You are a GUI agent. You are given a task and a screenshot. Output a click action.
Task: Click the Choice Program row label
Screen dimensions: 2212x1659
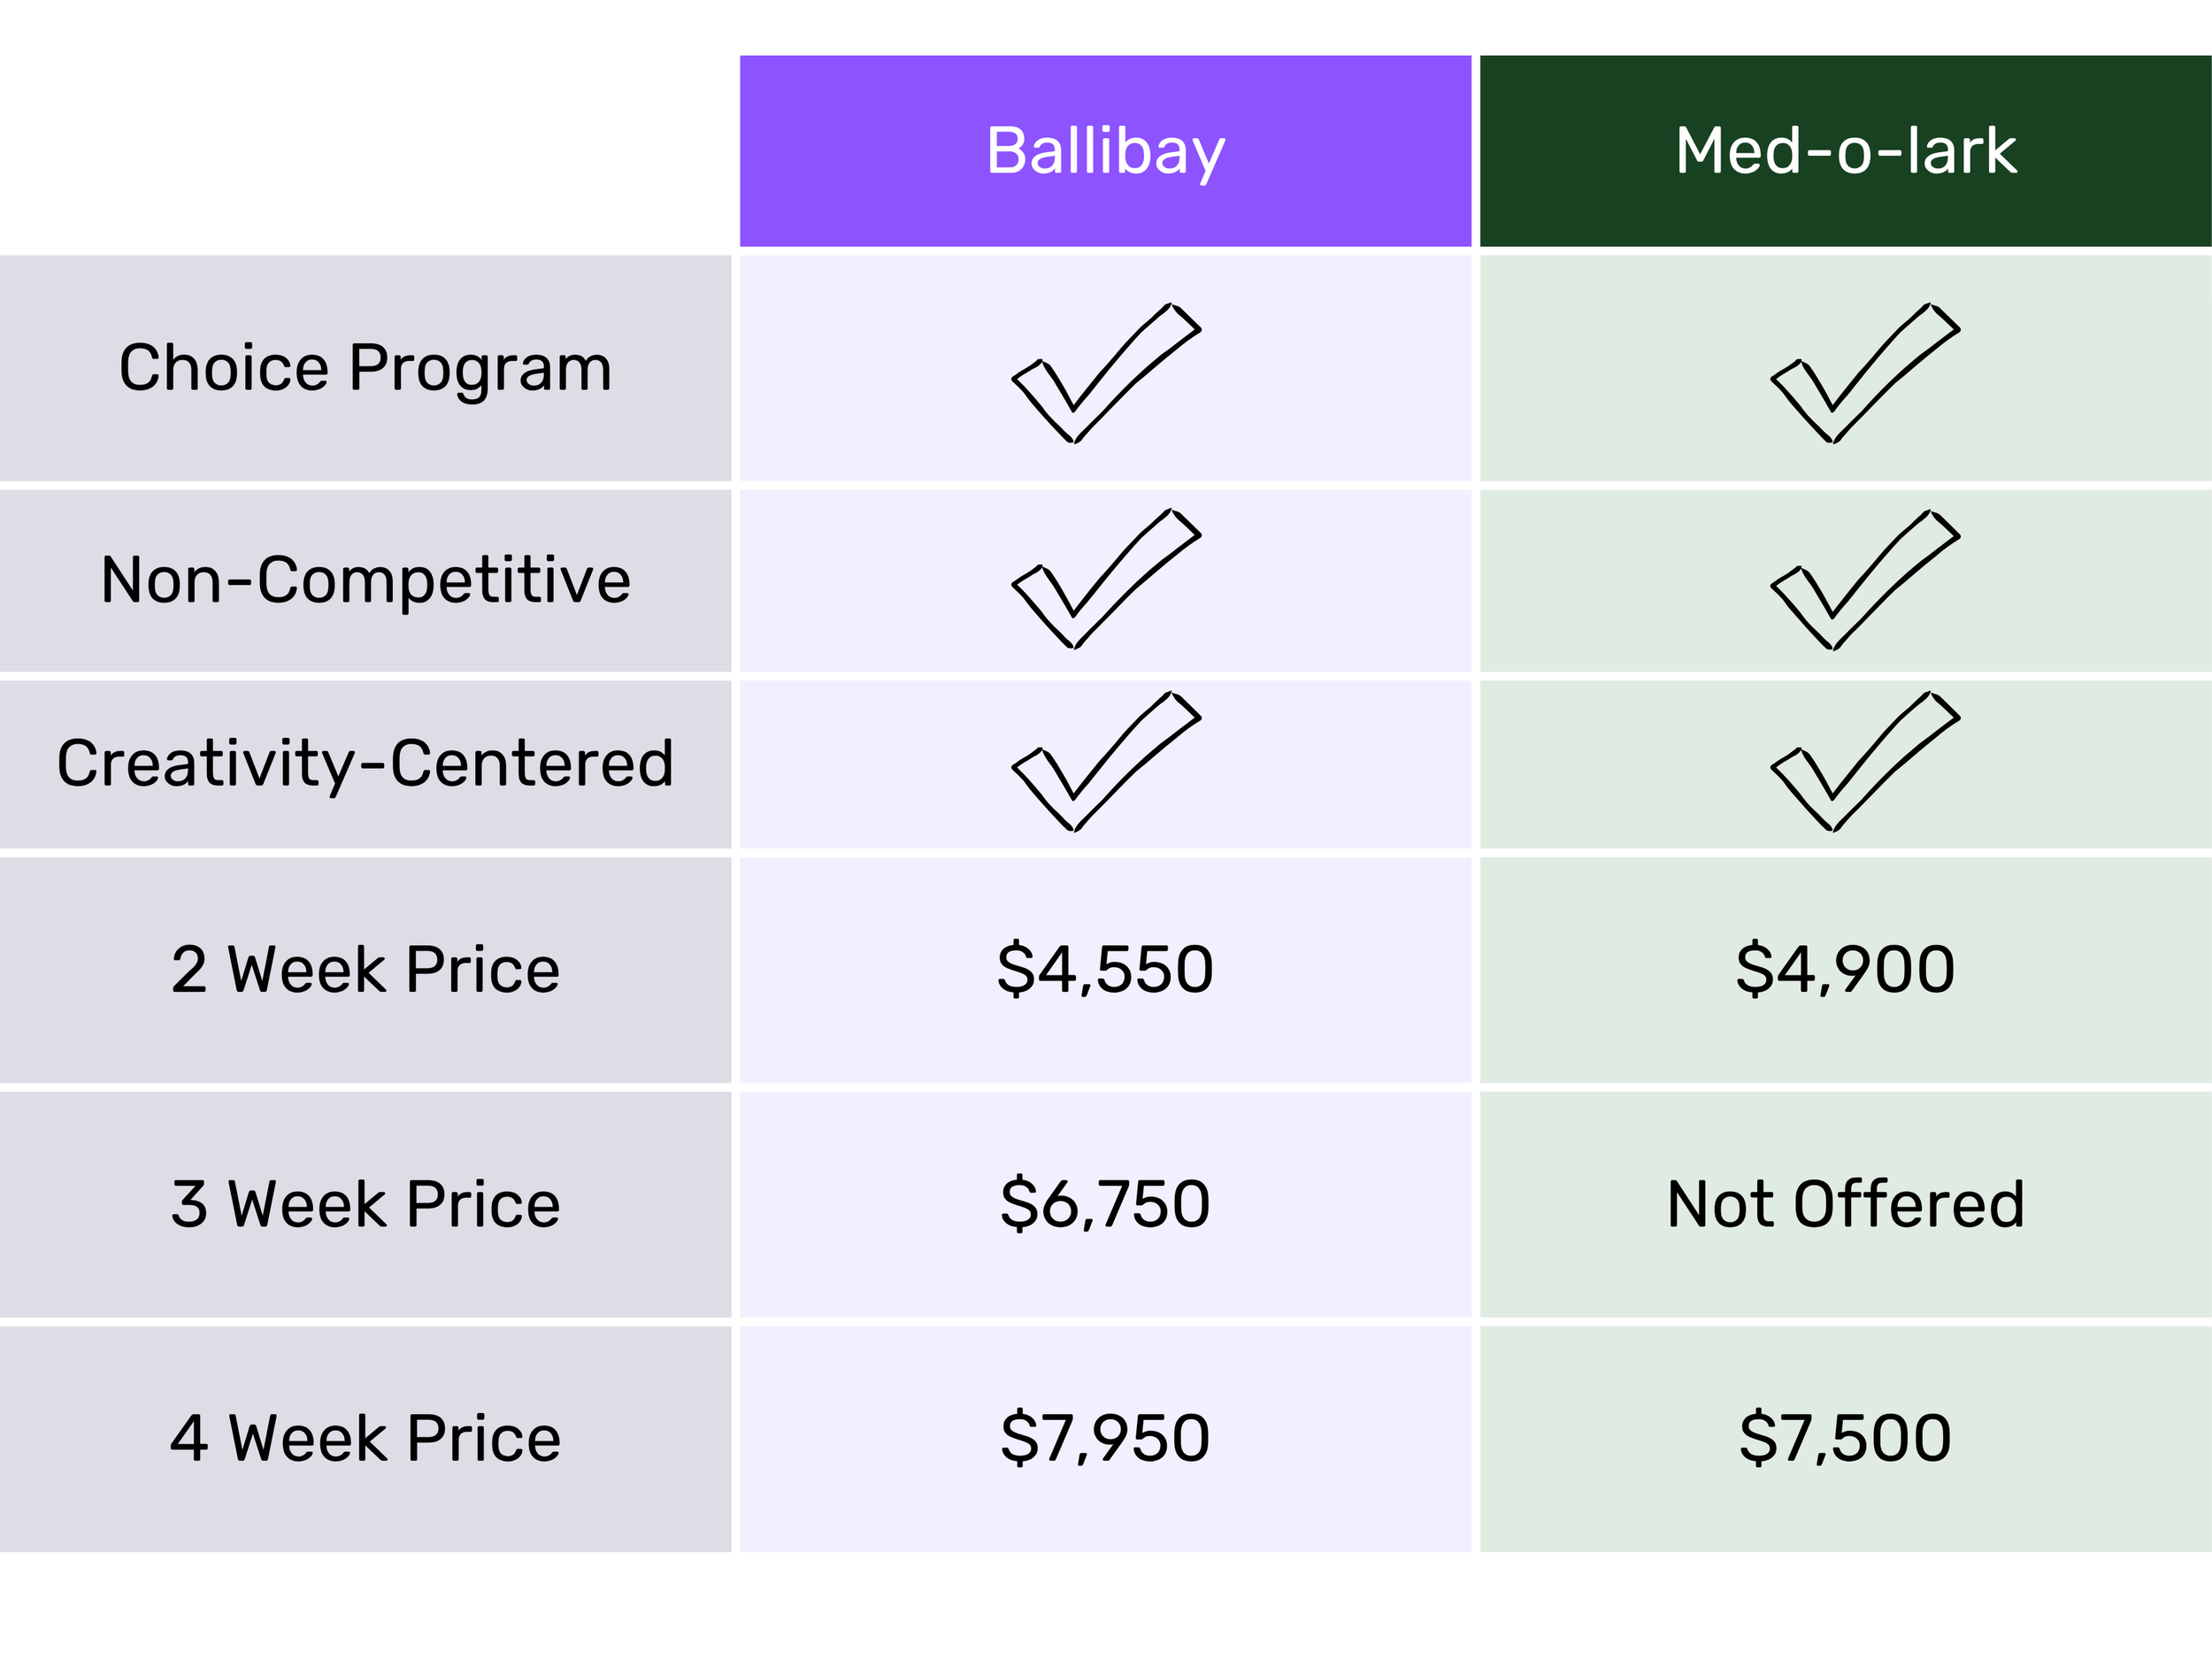(365, 369)
